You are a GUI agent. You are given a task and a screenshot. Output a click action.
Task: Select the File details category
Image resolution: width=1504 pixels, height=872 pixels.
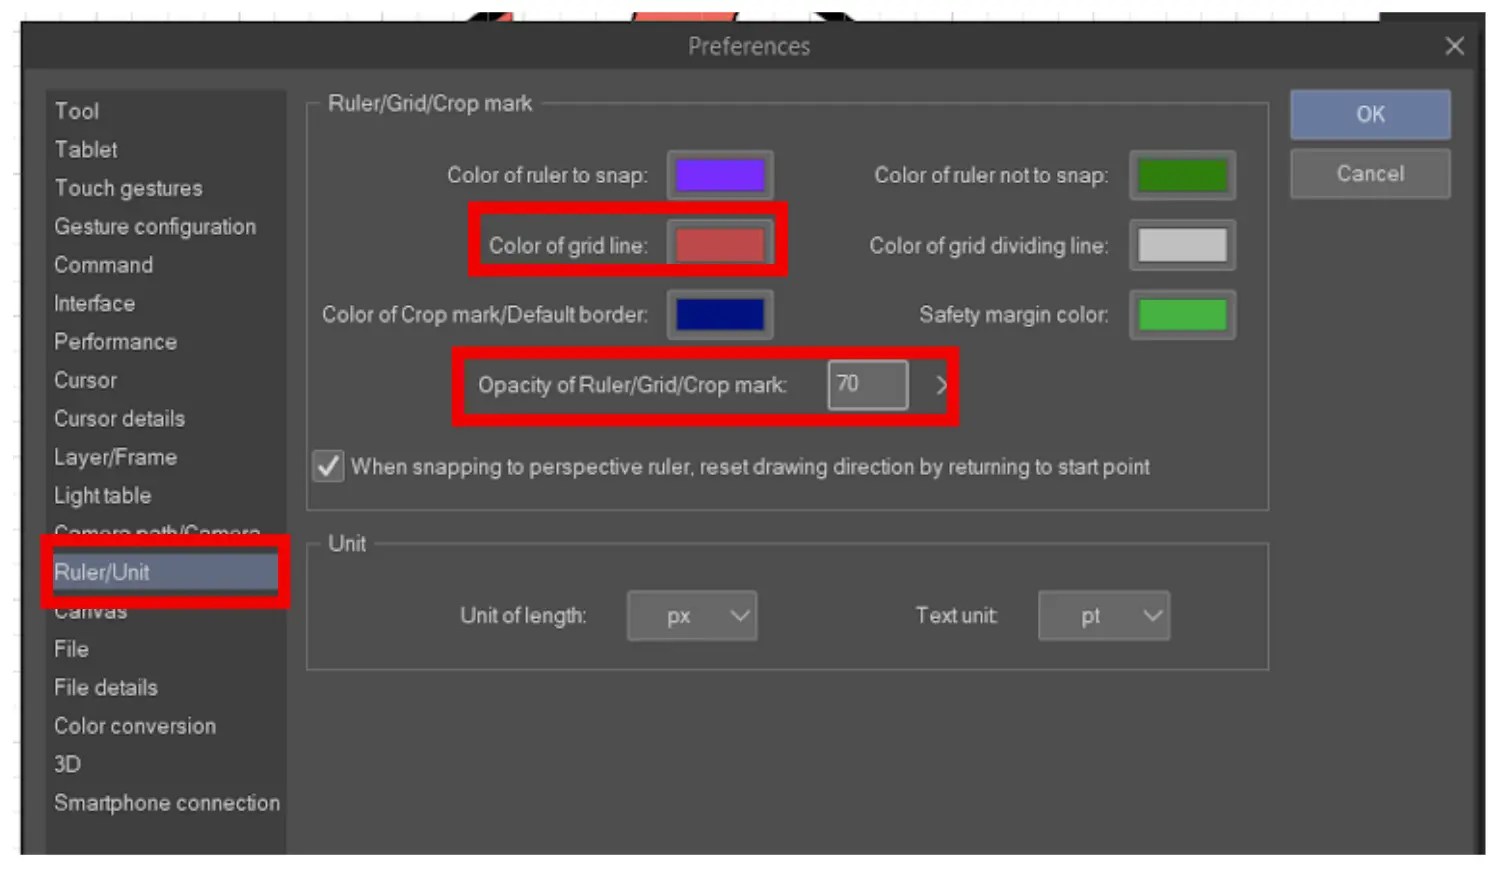pos(106,687)
